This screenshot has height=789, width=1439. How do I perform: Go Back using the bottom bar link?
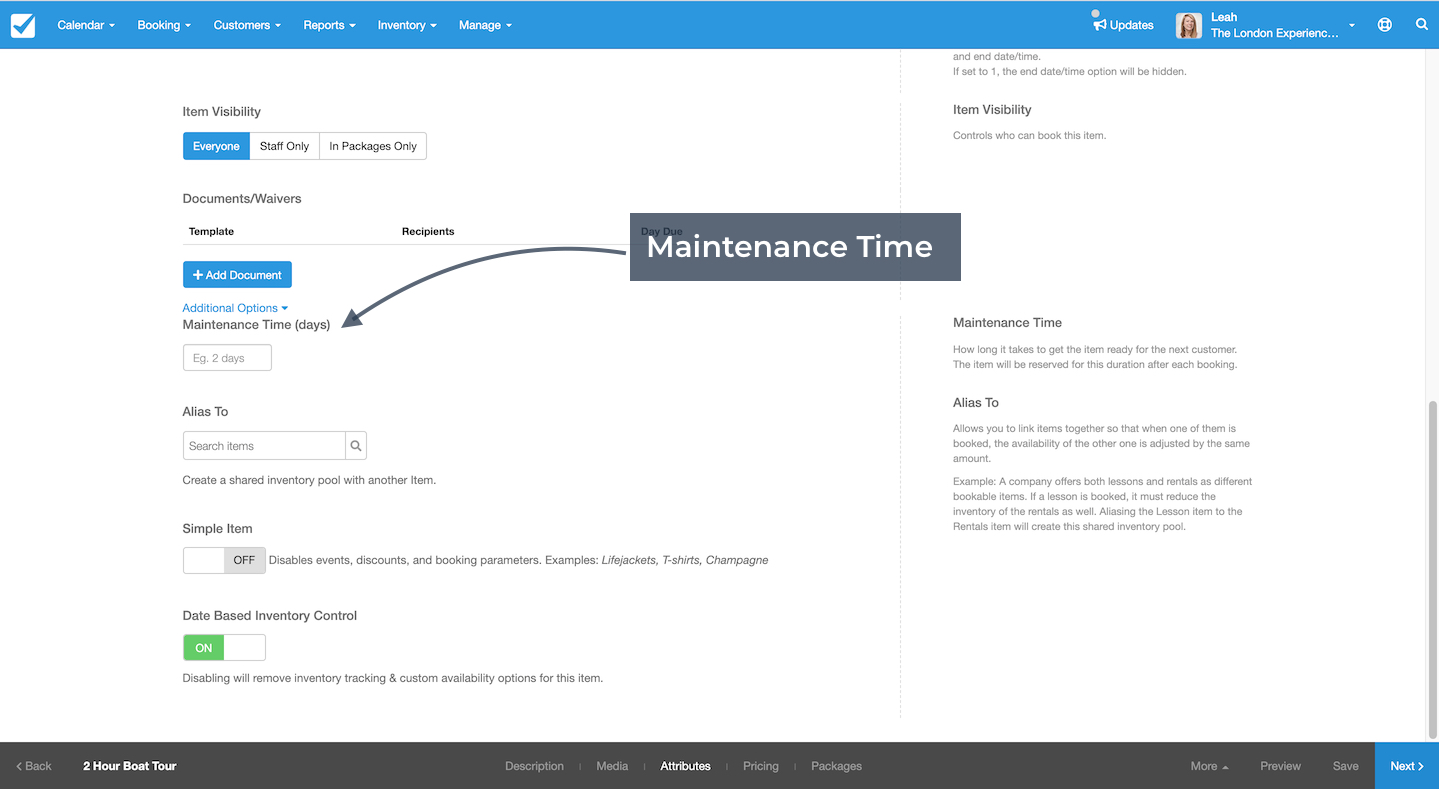pyautogui.click(x=34, y=766)
